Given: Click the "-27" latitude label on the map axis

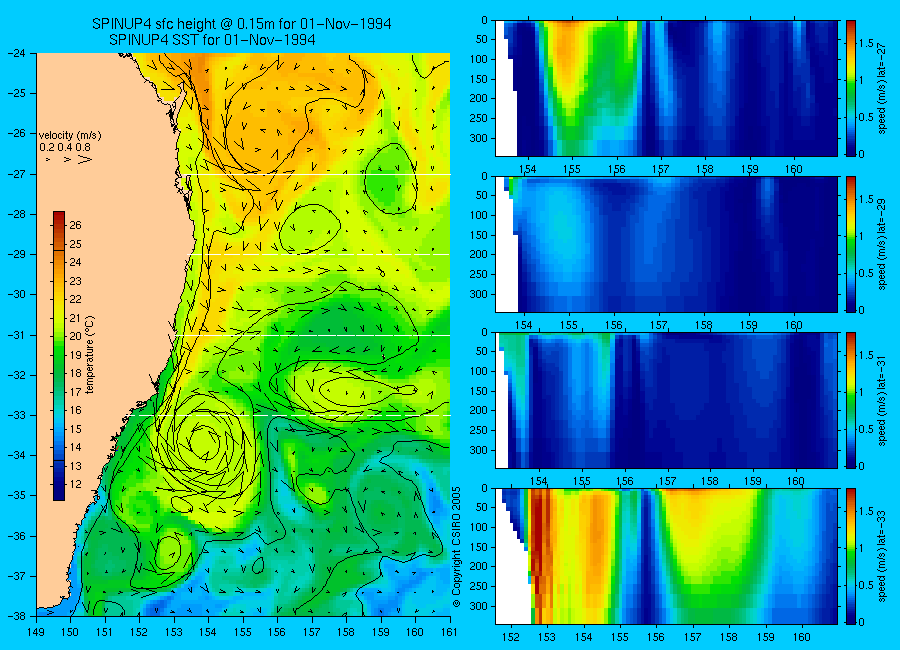Looking at the screenshot, I should click(17, 173).
